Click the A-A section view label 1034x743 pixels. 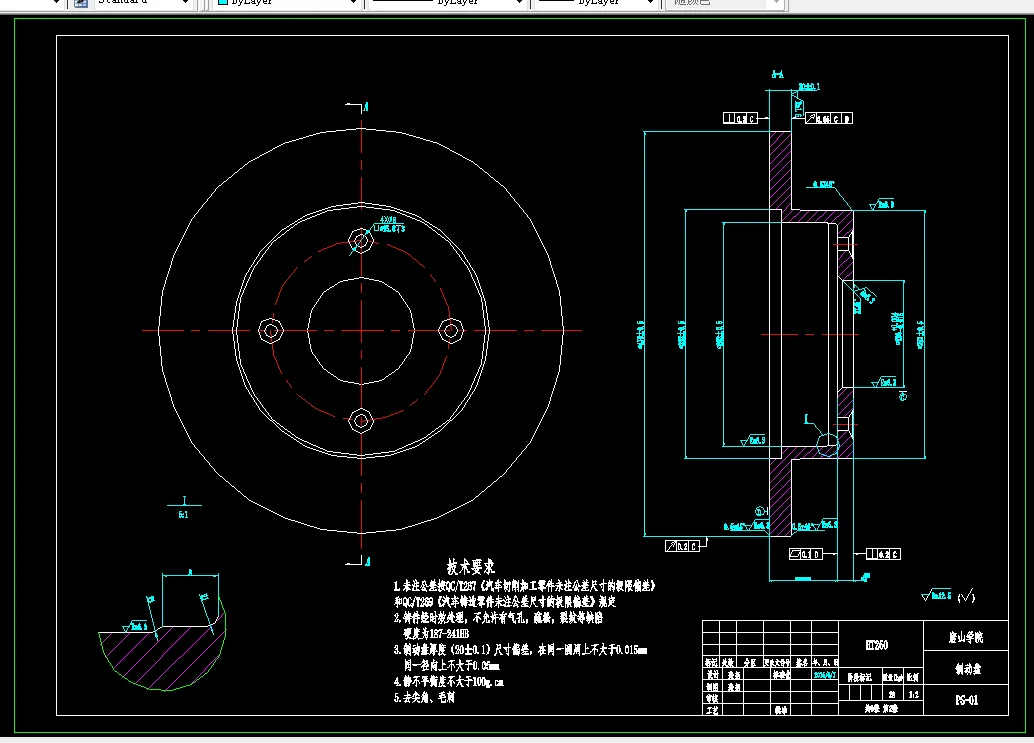coord(777,74)
